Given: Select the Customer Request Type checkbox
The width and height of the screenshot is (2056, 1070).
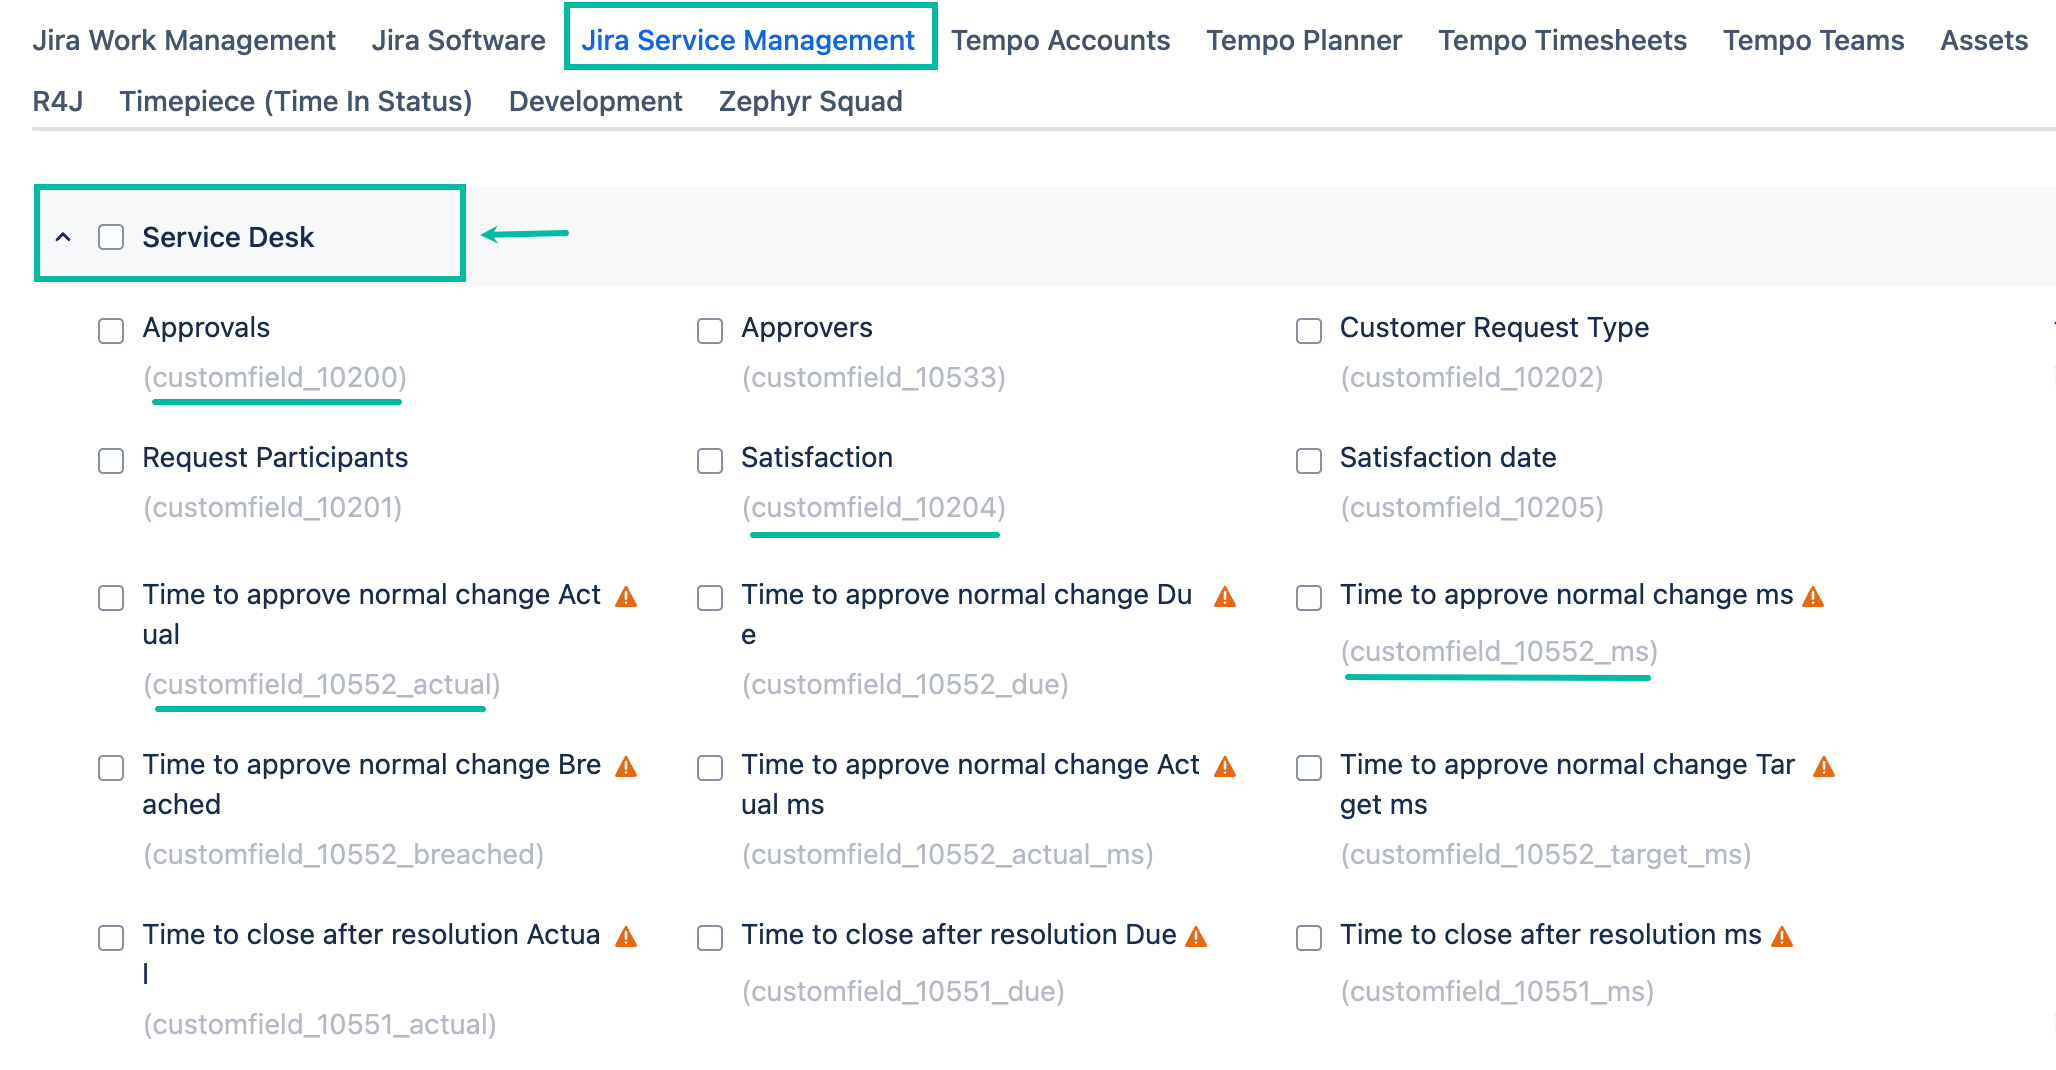Looking at the screenshot, I should coord(1309,330).
